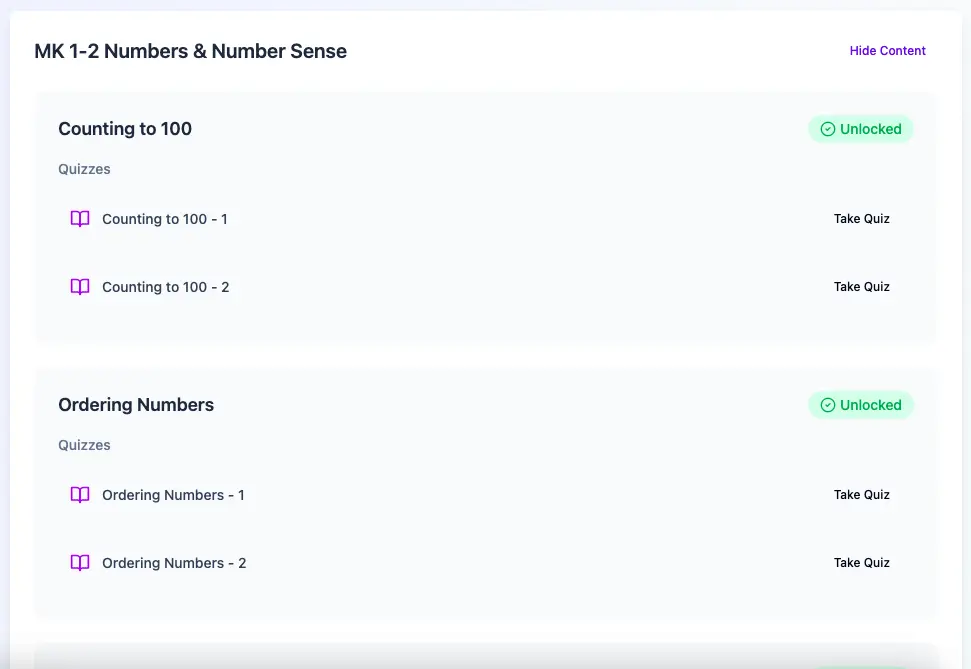Click book icon beside Counting to 100 - 2
This screenshot has height=669, width=971.
coord(80,287)
